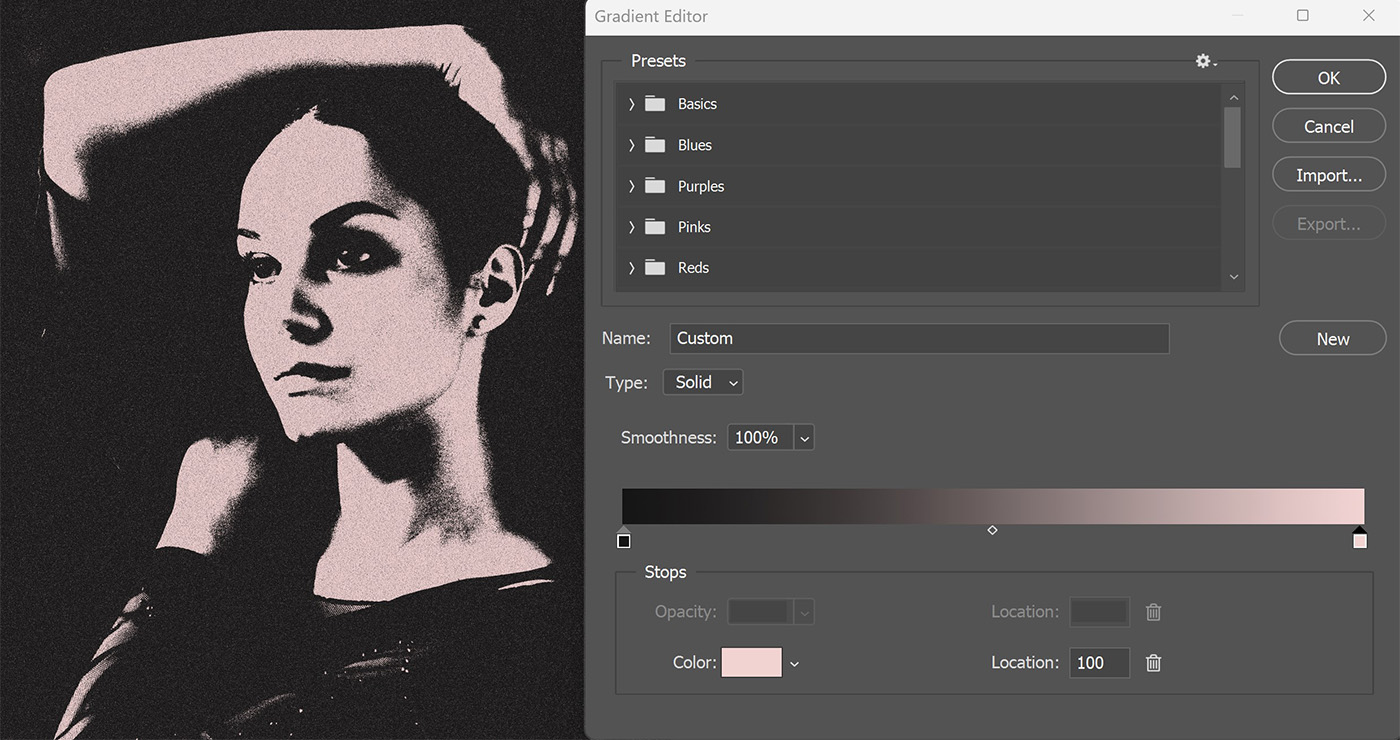1400x740 pixels.
Task: Select the black color stop under the gradient
Action: 624,540
